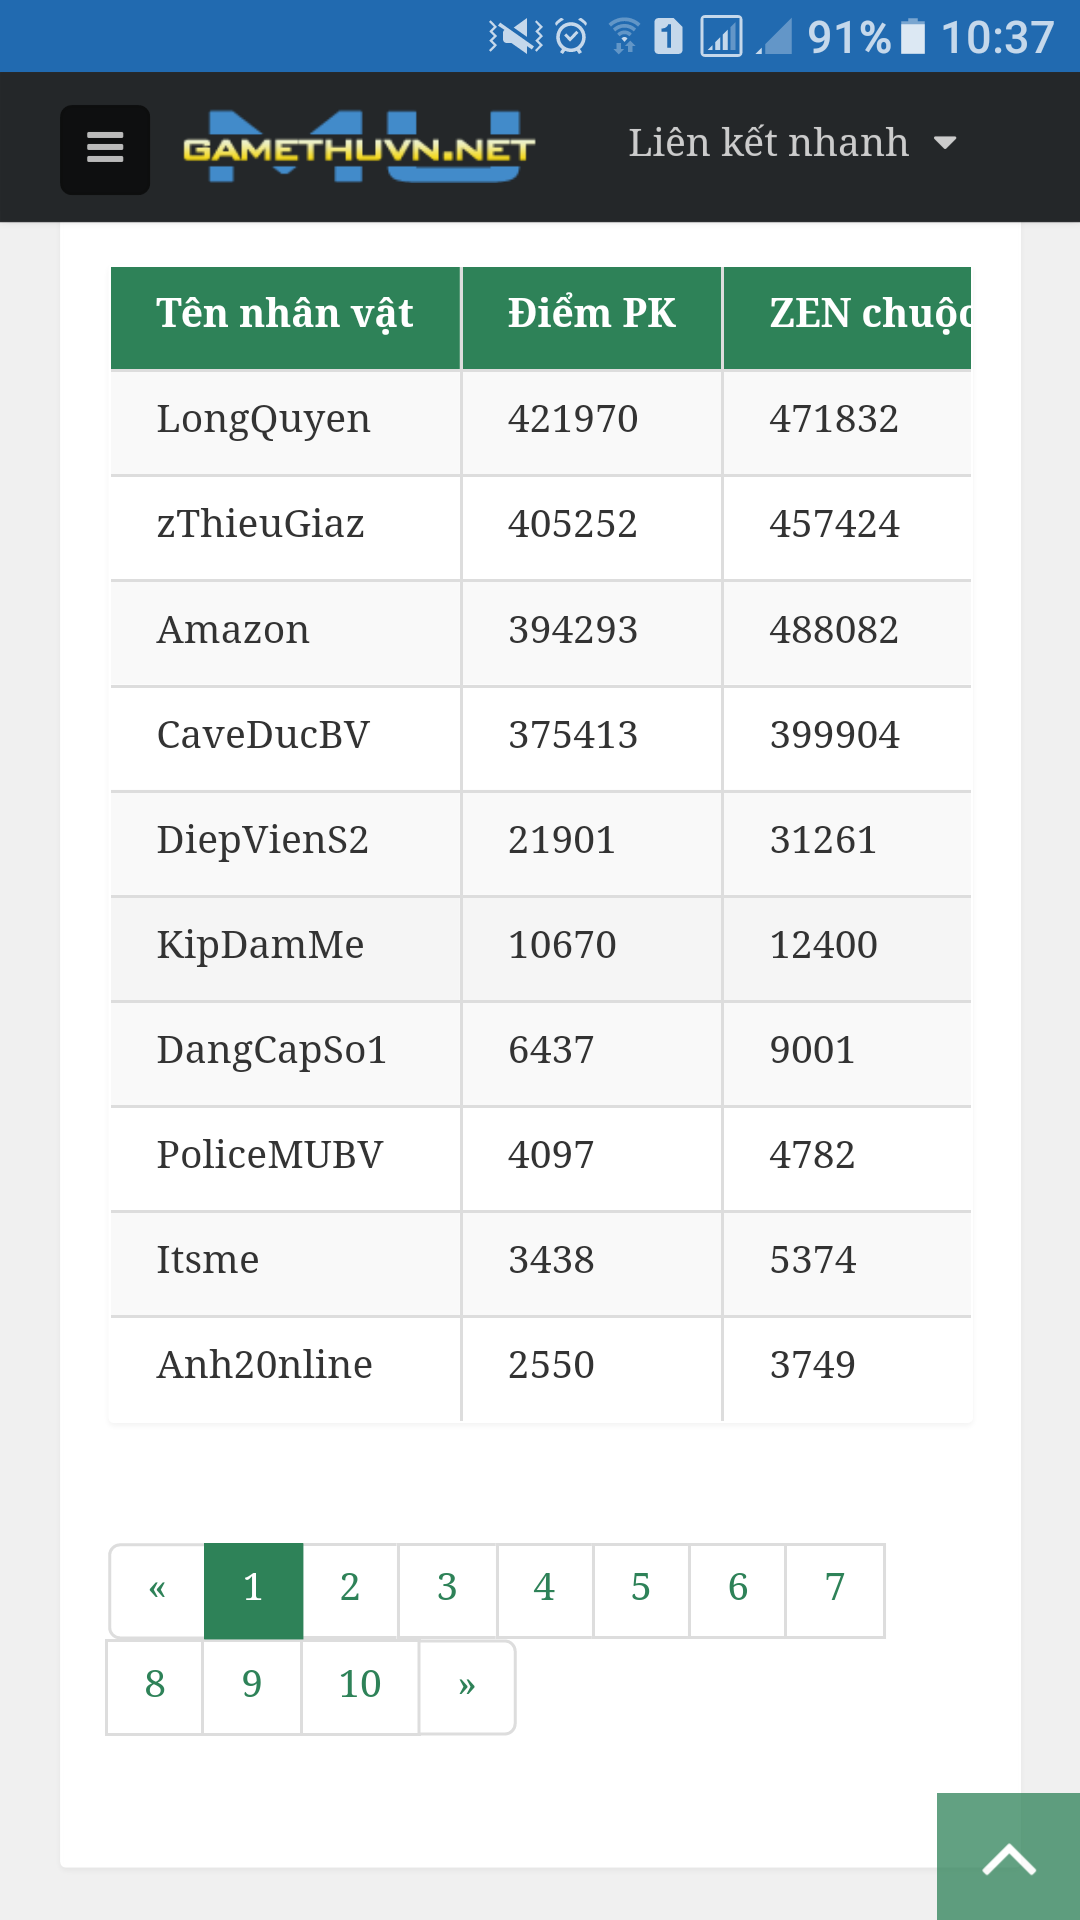The image size is (1080, 1920).
Task: Go to next page with » arrow
Action: [467, 1687]
